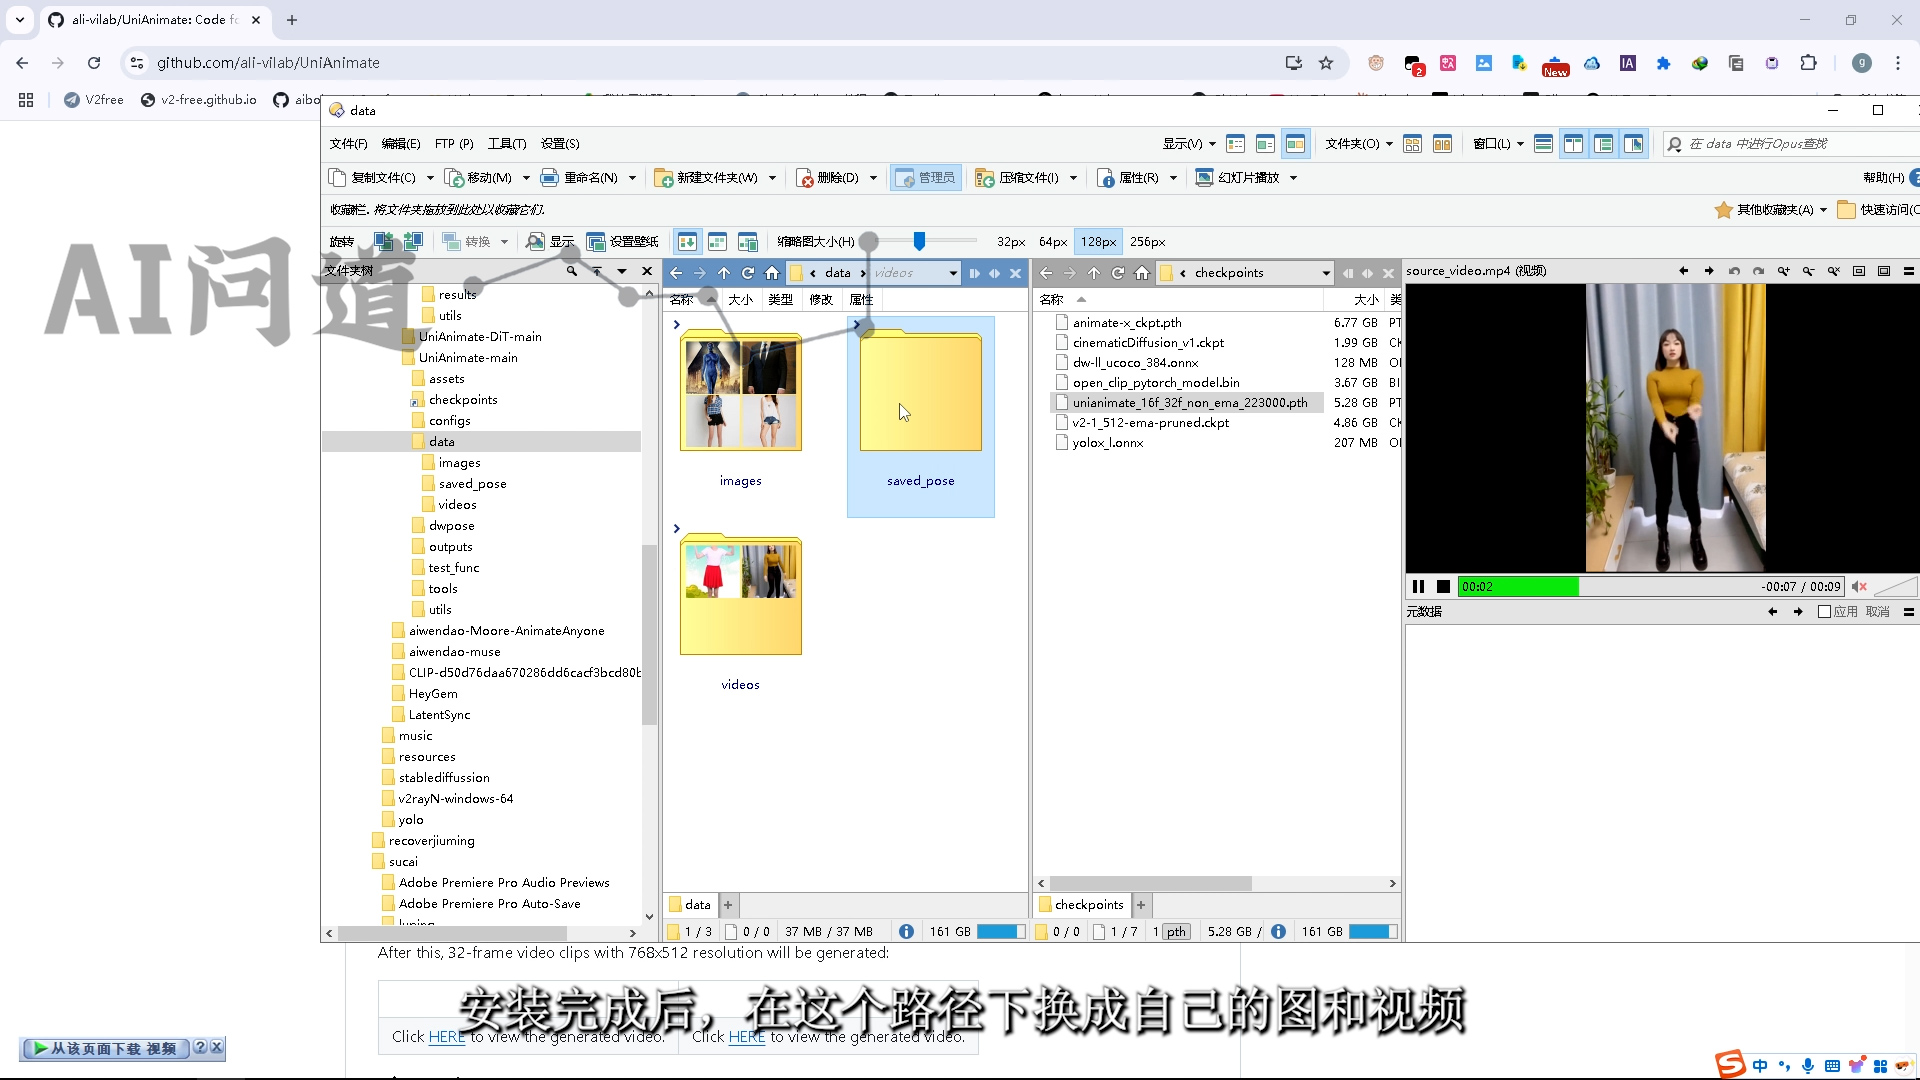Open the folder tree search icon
Screen dimensions: 1920x1080
tap(572, 271)
